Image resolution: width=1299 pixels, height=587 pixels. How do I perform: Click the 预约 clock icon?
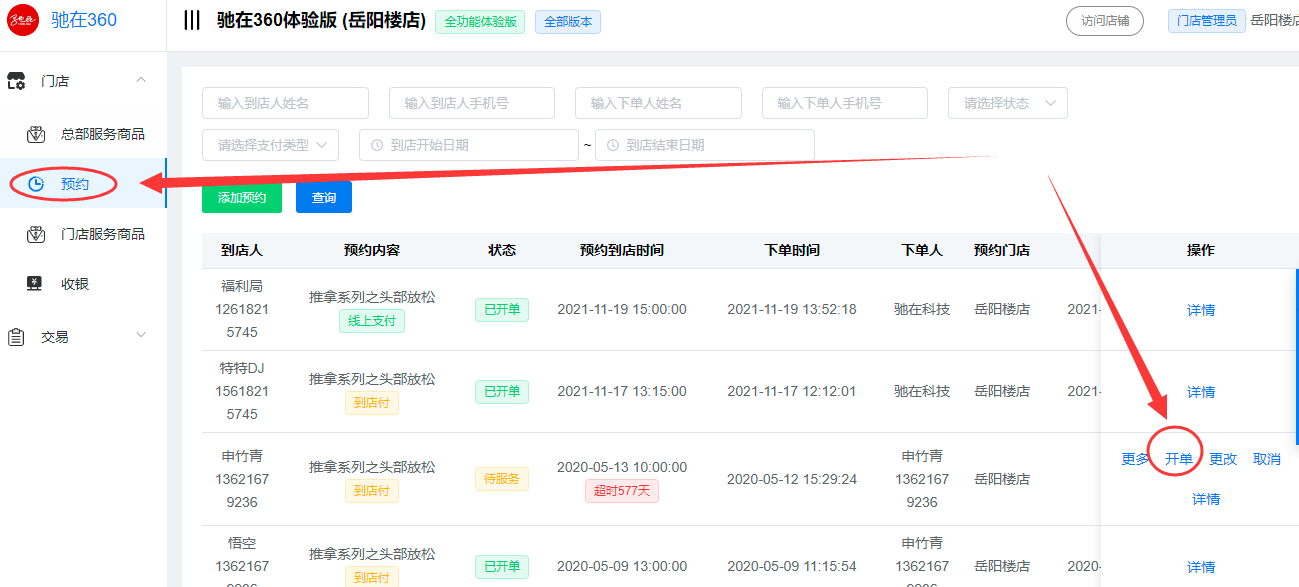[36, 184]
